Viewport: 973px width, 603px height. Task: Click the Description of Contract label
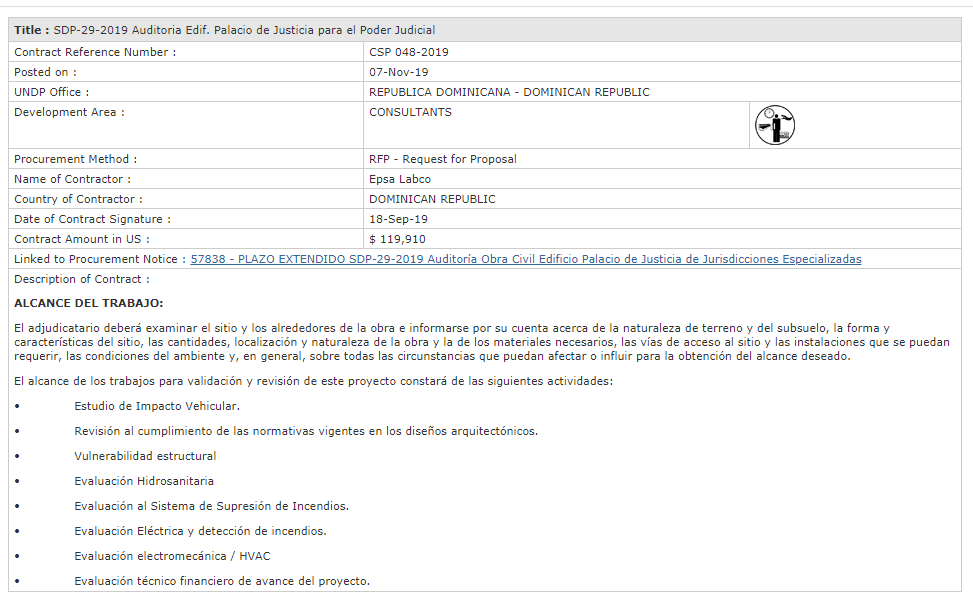point(81,279)
